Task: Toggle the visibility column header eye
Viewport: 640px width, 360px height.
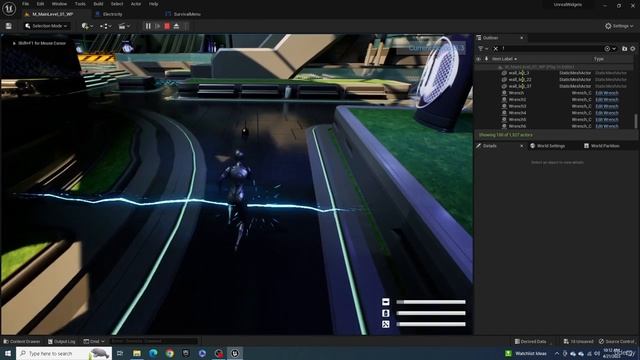Action: (478, 59)
